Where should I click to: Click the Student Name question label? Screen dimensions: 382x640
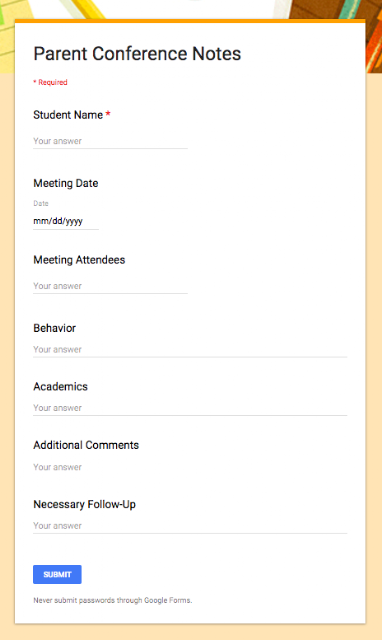(x=68, y=115)
